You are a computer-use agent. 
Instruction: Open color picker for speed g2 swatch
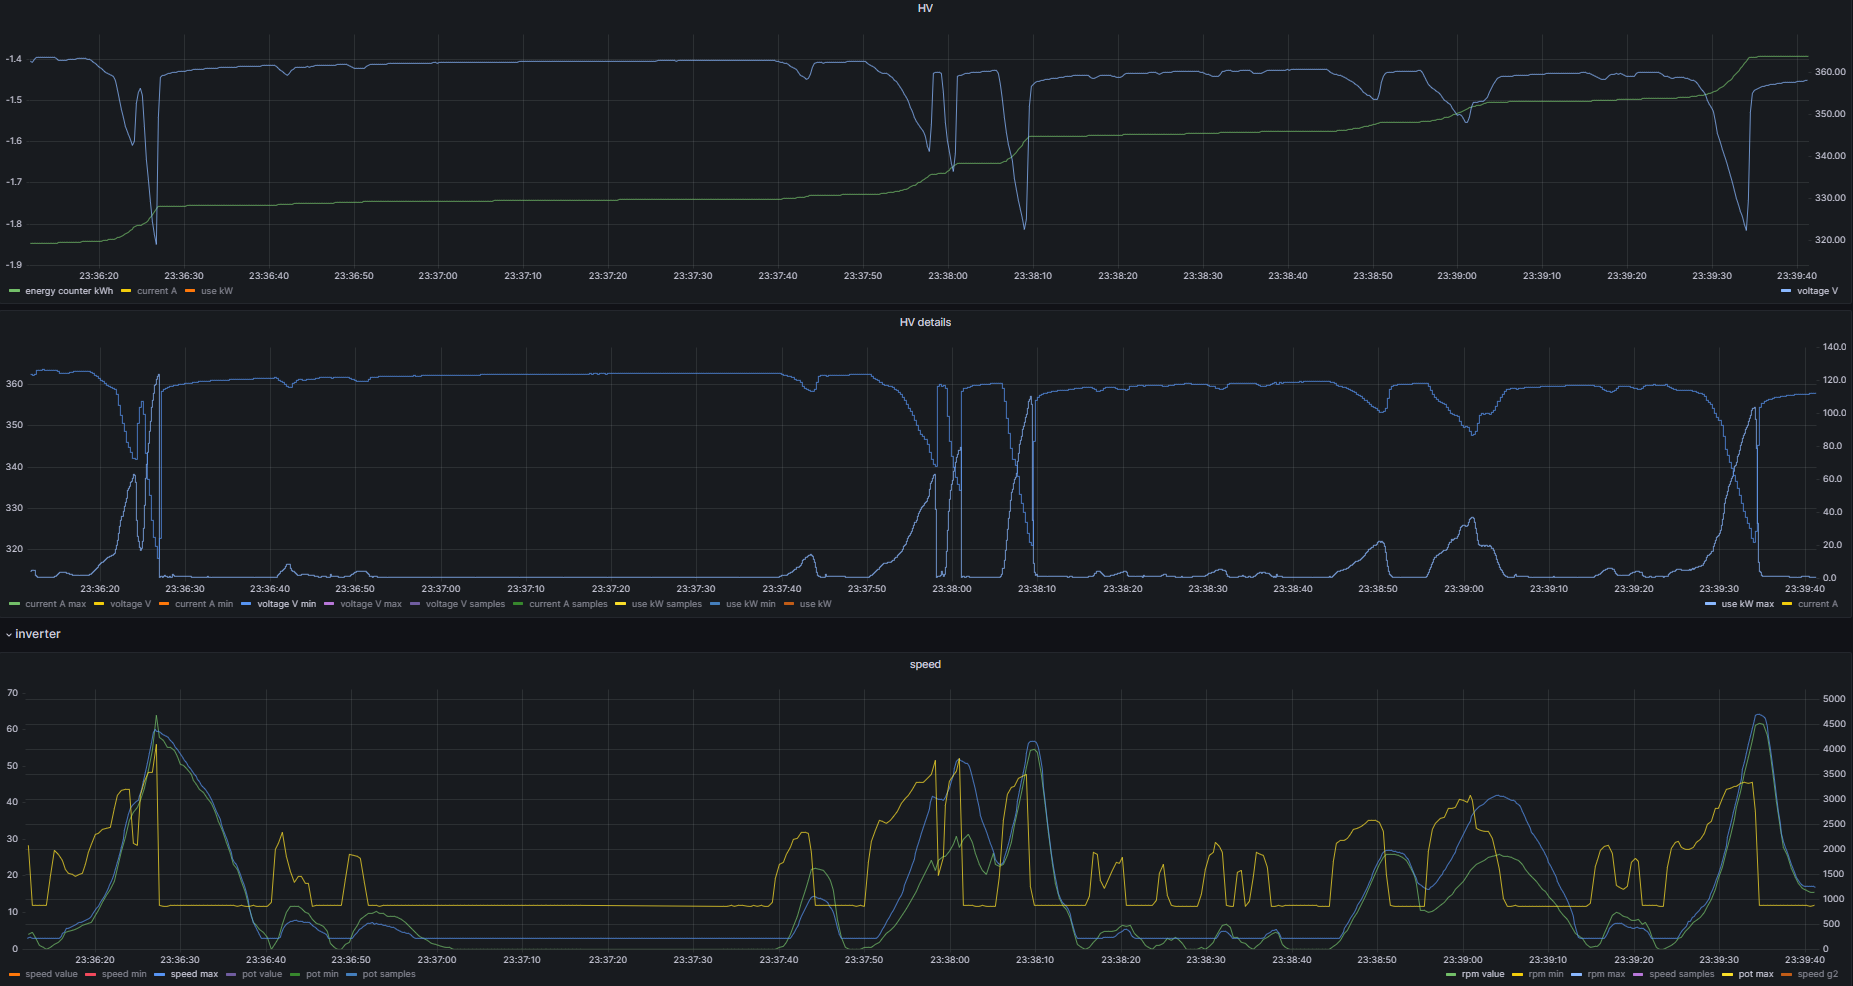pos(1787,974)
